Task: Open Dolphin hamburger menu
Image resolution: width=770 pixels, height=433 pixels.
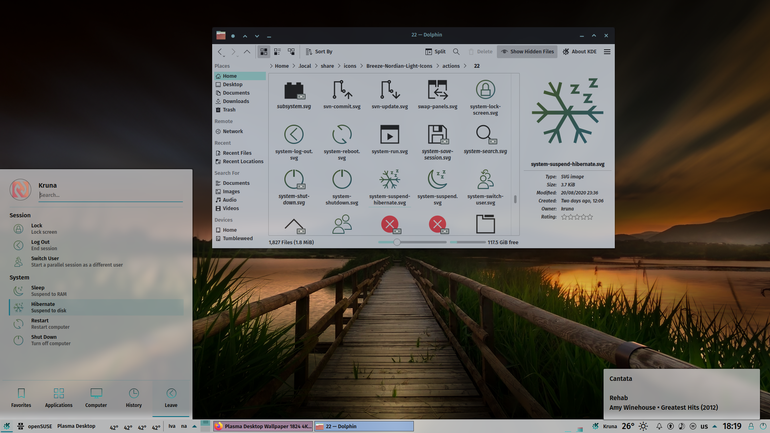Action: pos(607,52)
